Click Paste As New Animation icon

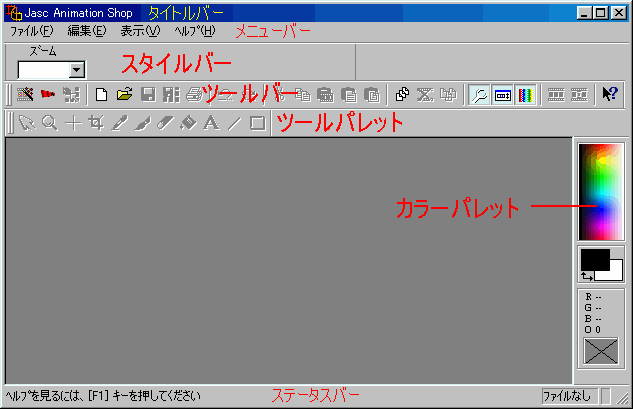point(325,95)
